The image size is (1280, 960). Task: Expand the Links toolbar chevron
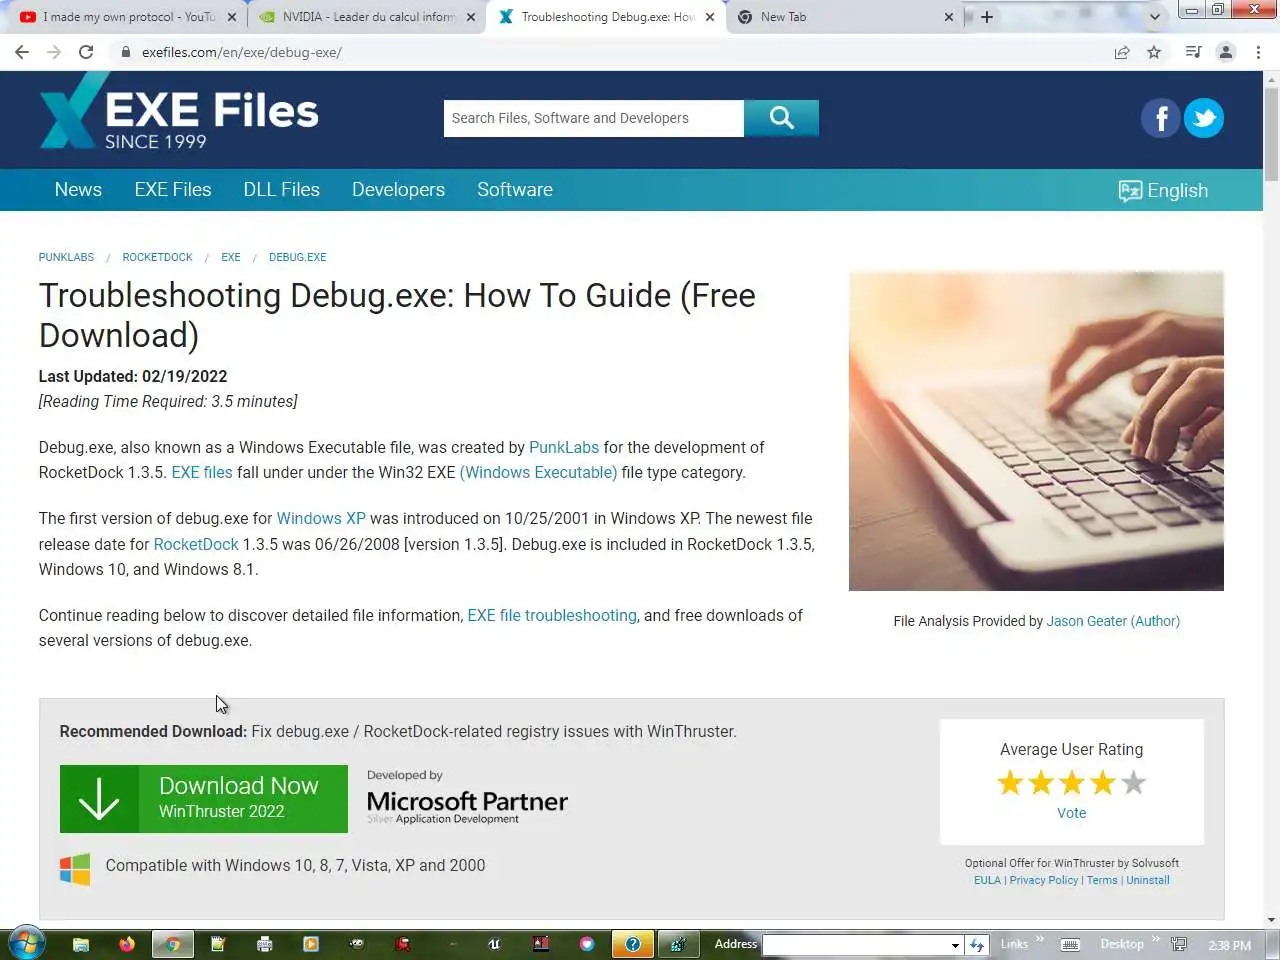[x=1039, y=939]
